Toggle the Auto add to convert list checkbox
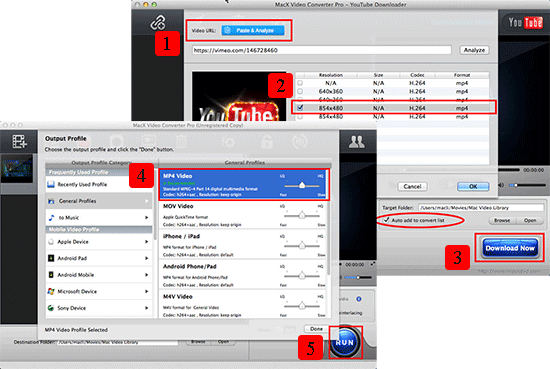 pos(387,220)
